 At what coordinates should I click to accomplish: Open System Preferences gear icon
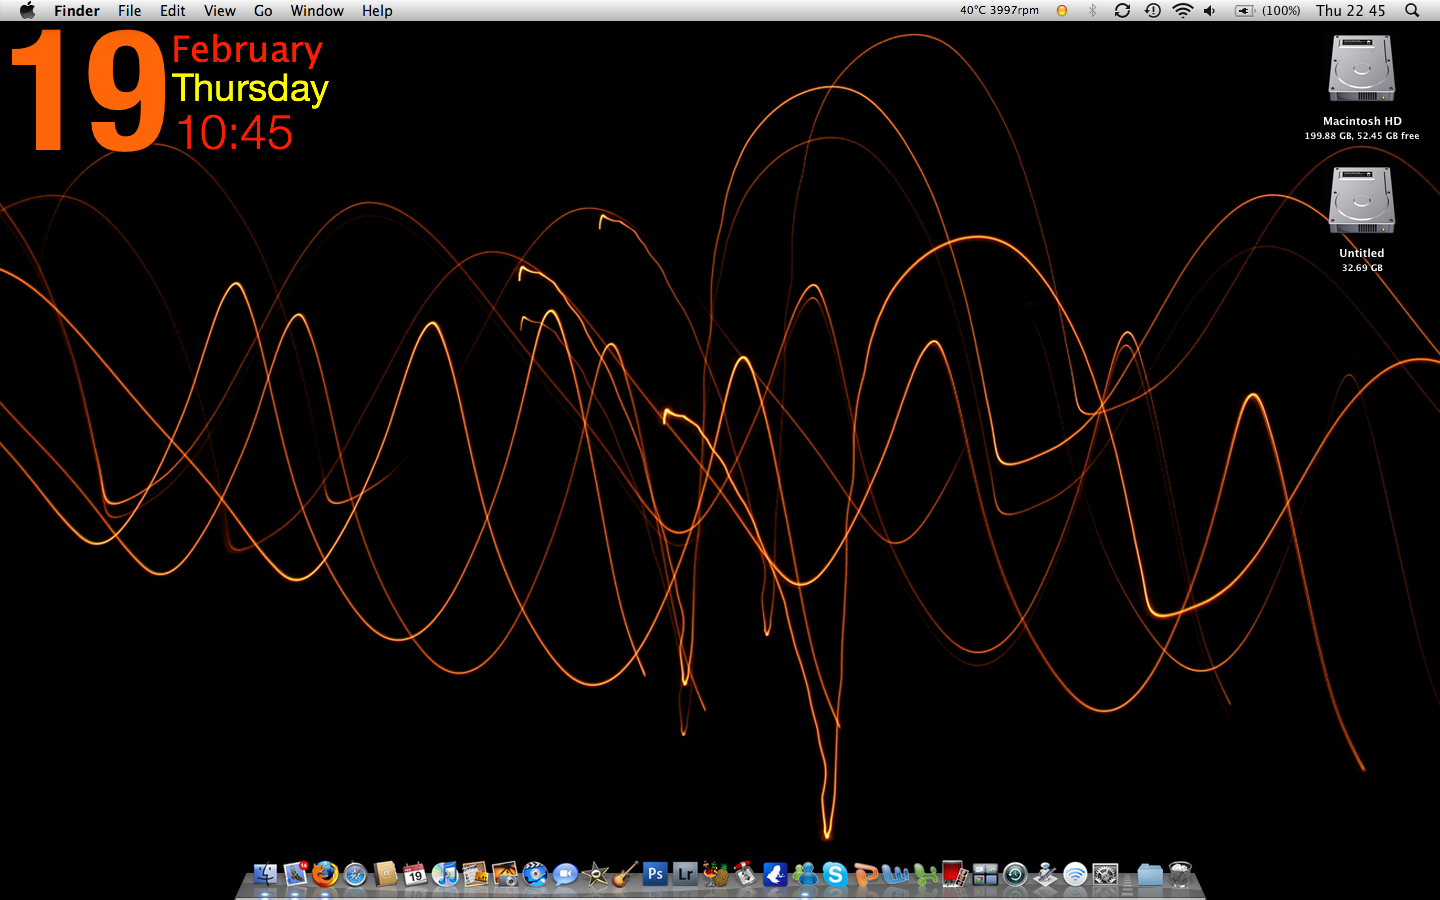pos(1105,875)
